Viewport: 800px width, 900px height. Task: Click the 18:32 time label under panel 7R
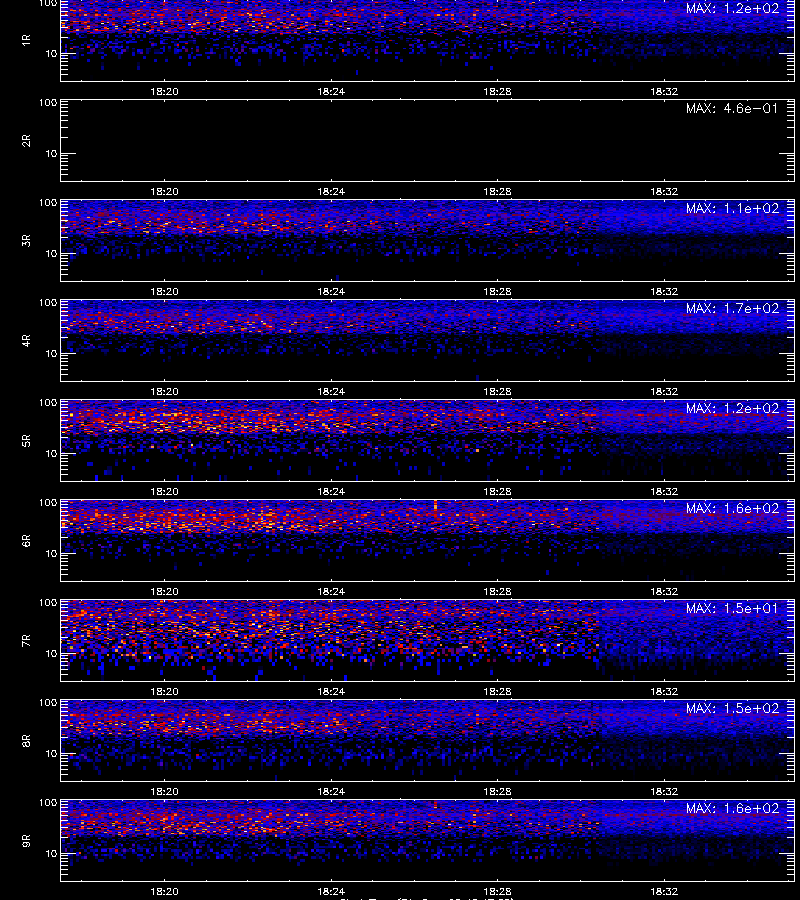(664, 692)
